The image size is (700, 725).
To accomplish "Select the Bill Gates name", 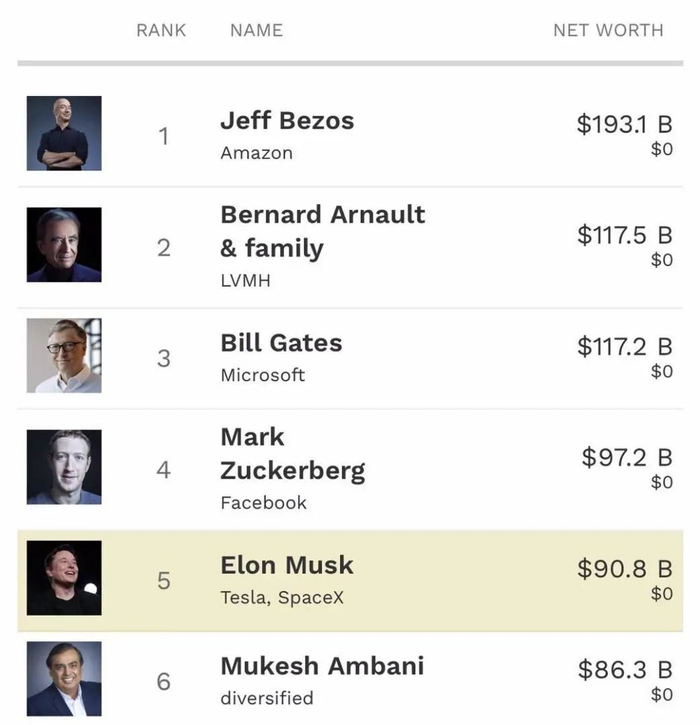I will [281, 343].
